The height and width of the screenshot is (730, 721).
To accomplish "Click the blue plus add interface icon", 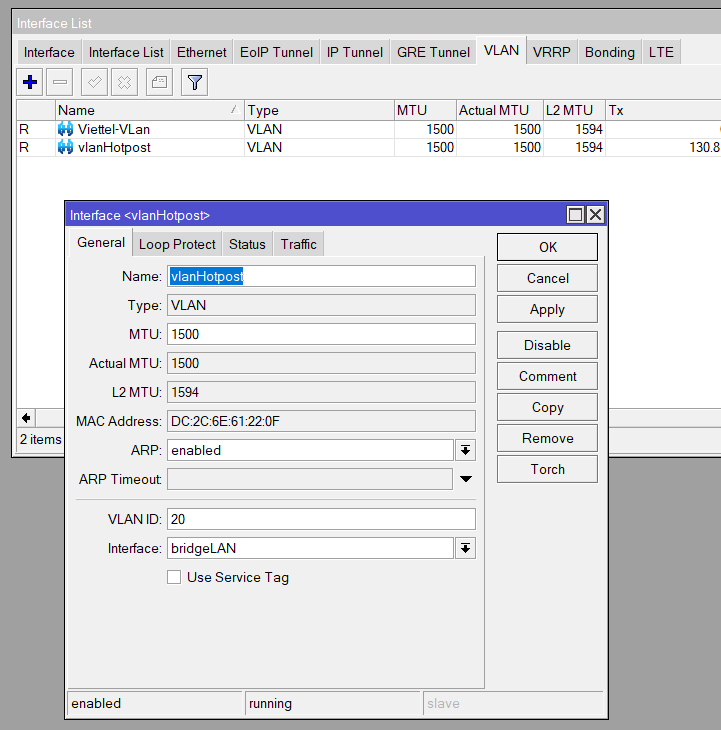I will pos(30,83).
